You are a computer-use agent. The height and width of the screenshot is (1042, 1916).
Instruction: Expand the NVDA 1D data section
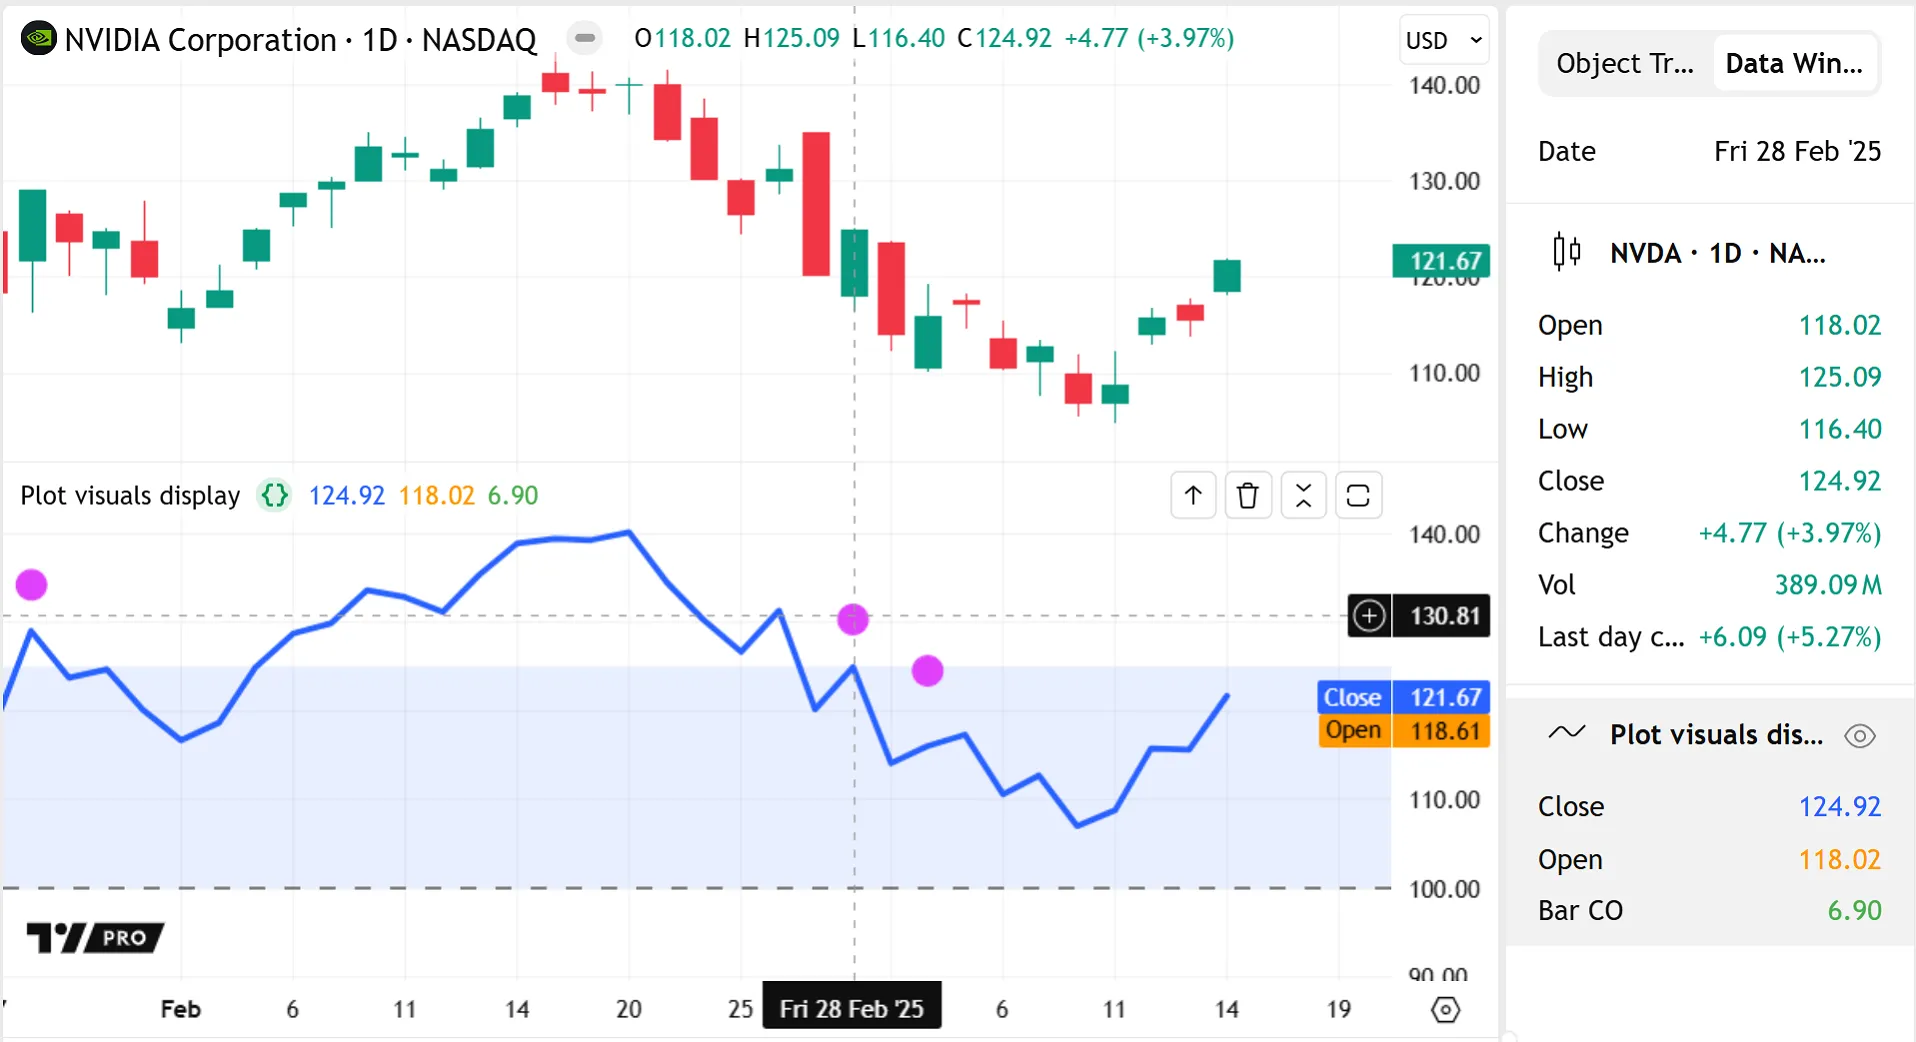(x=1717, y=253)
